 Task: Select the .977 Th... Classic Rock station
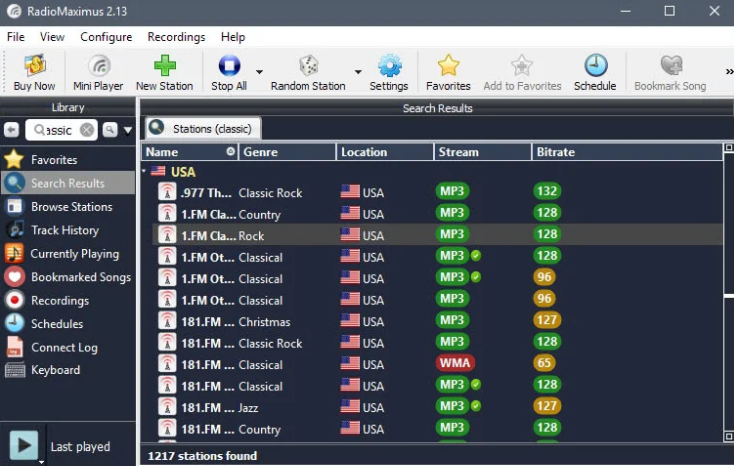[438, 192]
